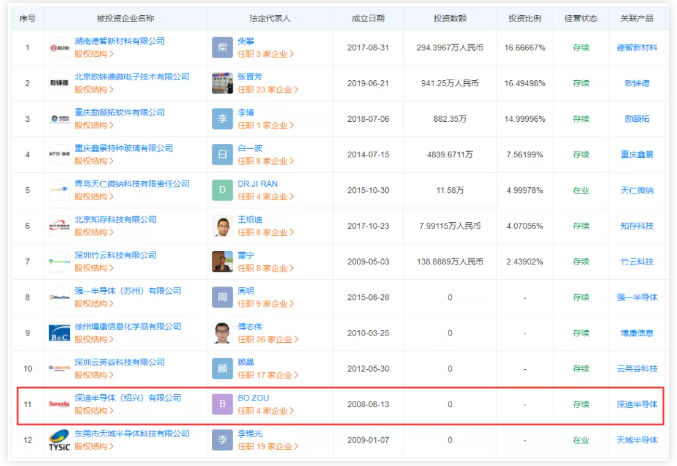677x466 pixels.
Task: Click the B&C logo of 徐州博康信息化学品
Action: tap(59, 333)
